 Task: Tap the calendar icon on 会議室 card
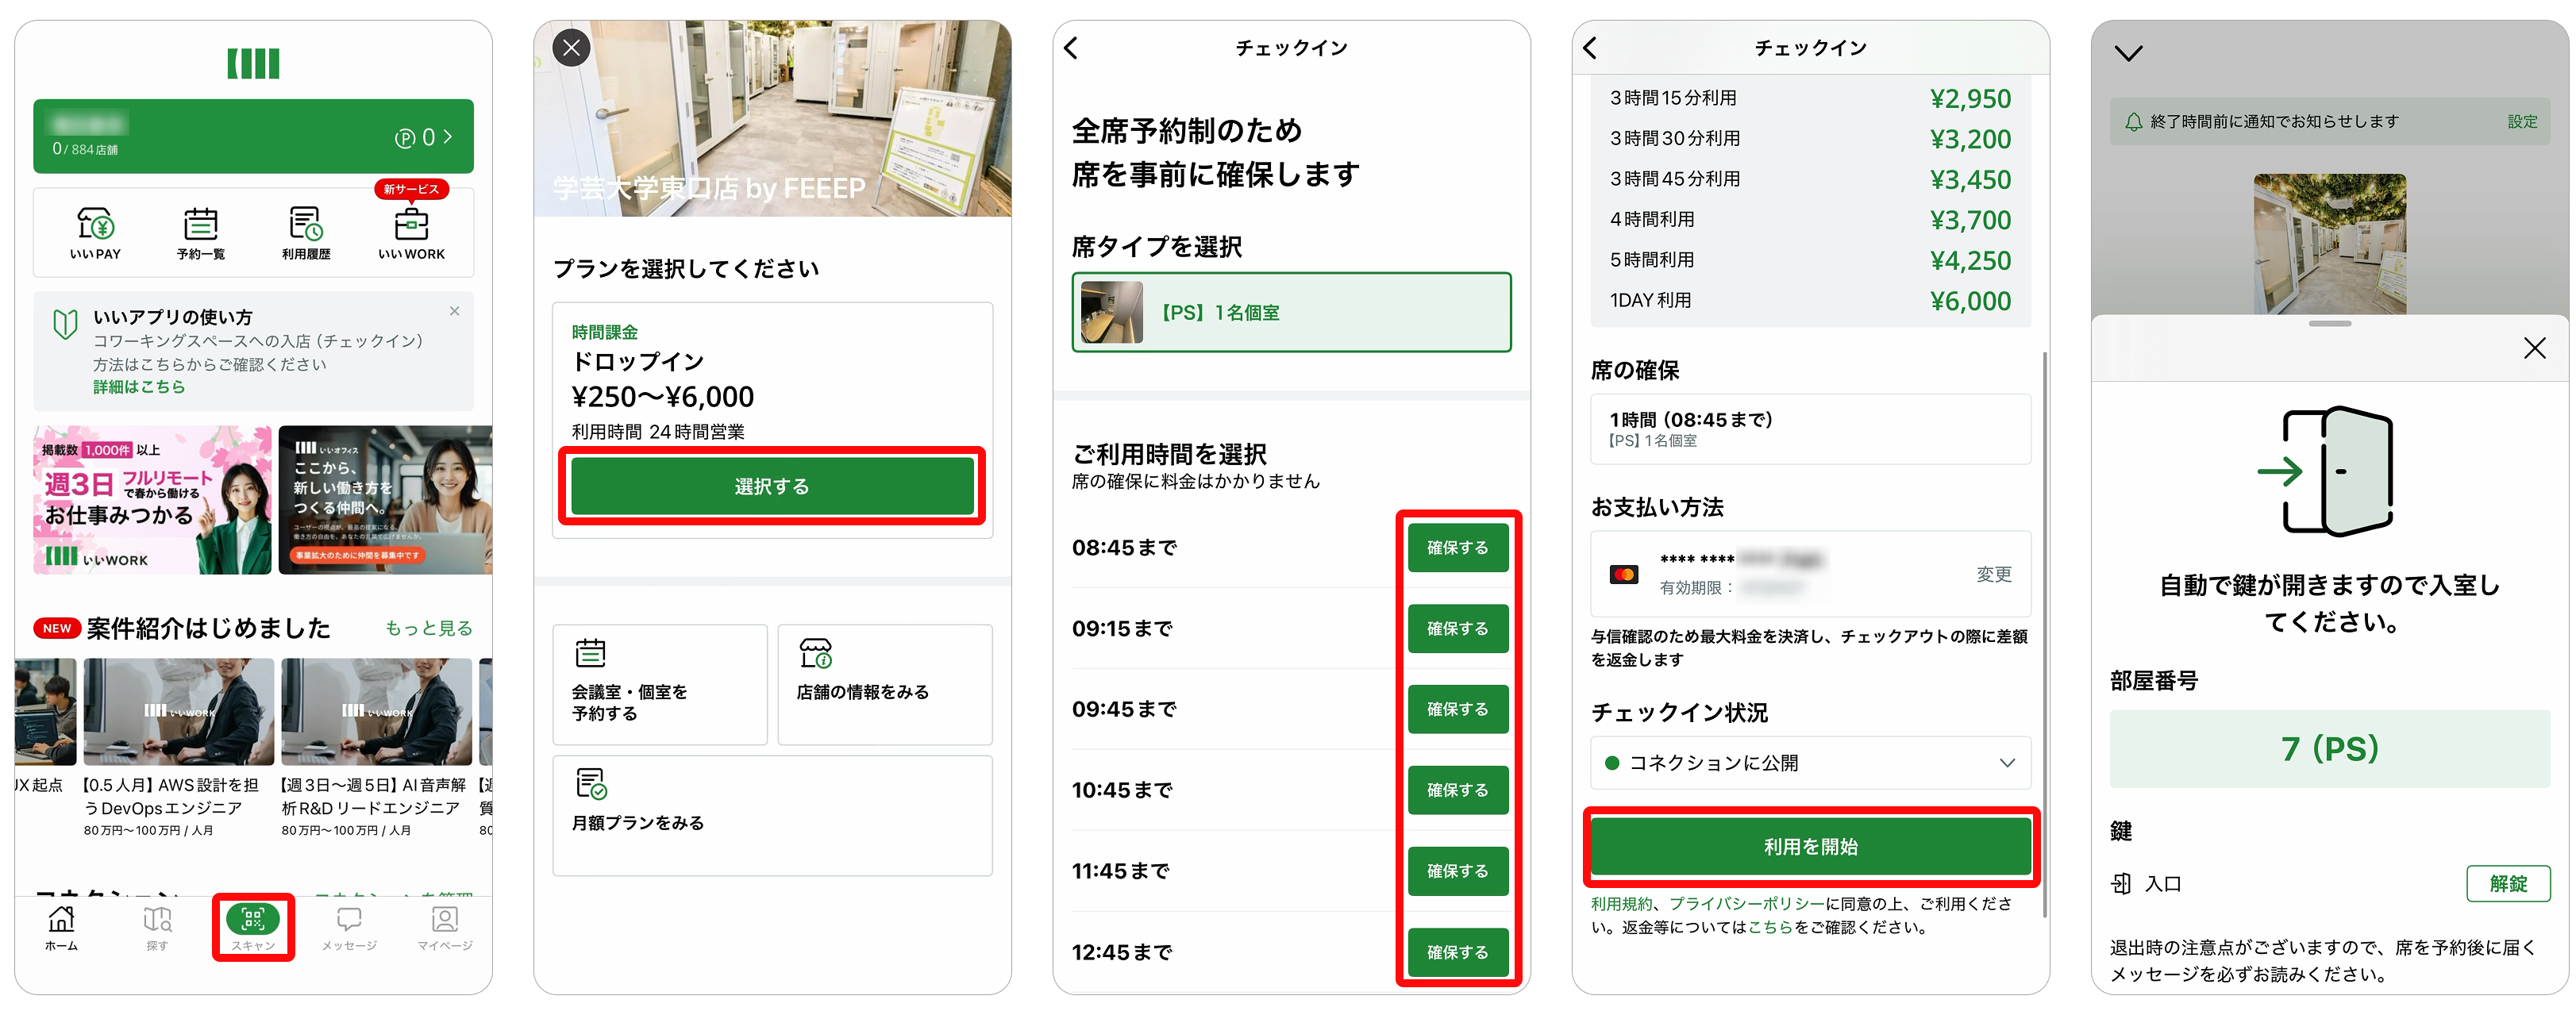click(591, 653)
